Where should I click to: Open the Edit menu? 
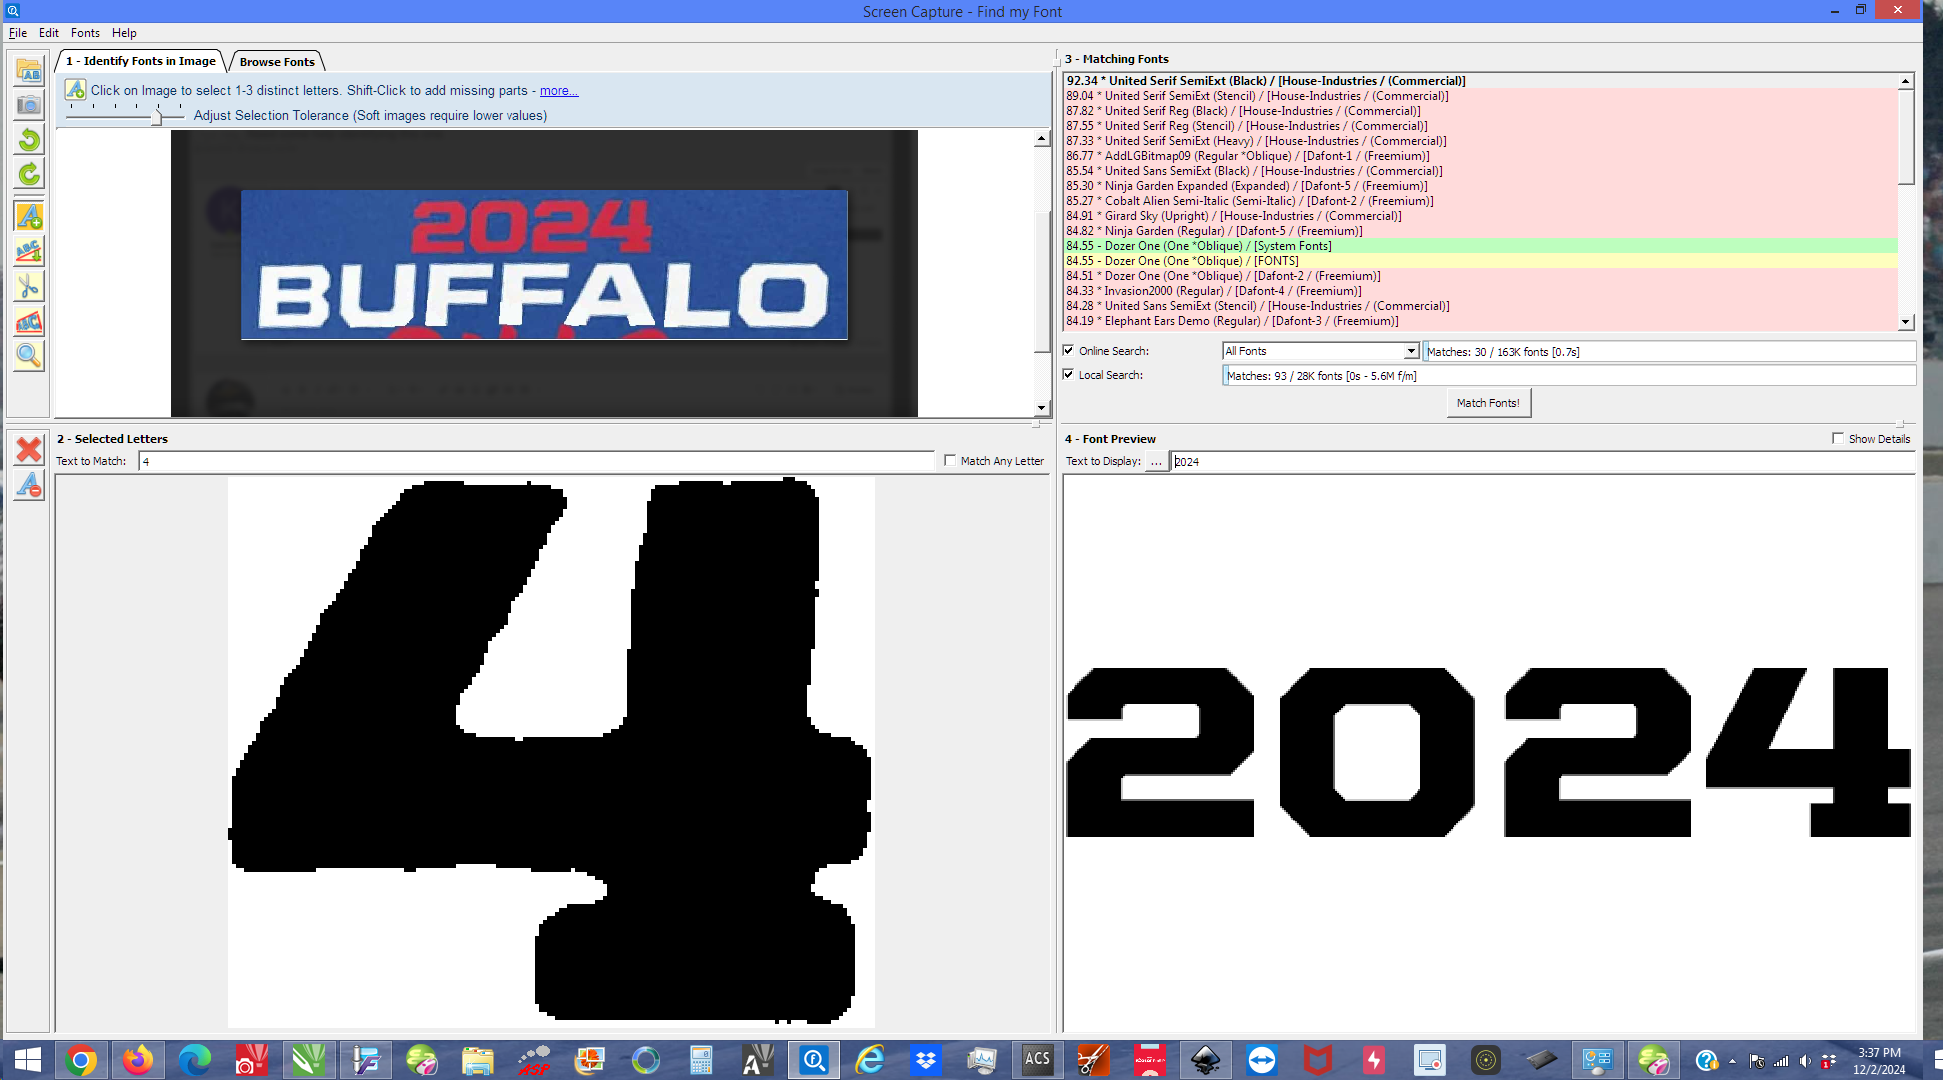(x=49, y=33)
